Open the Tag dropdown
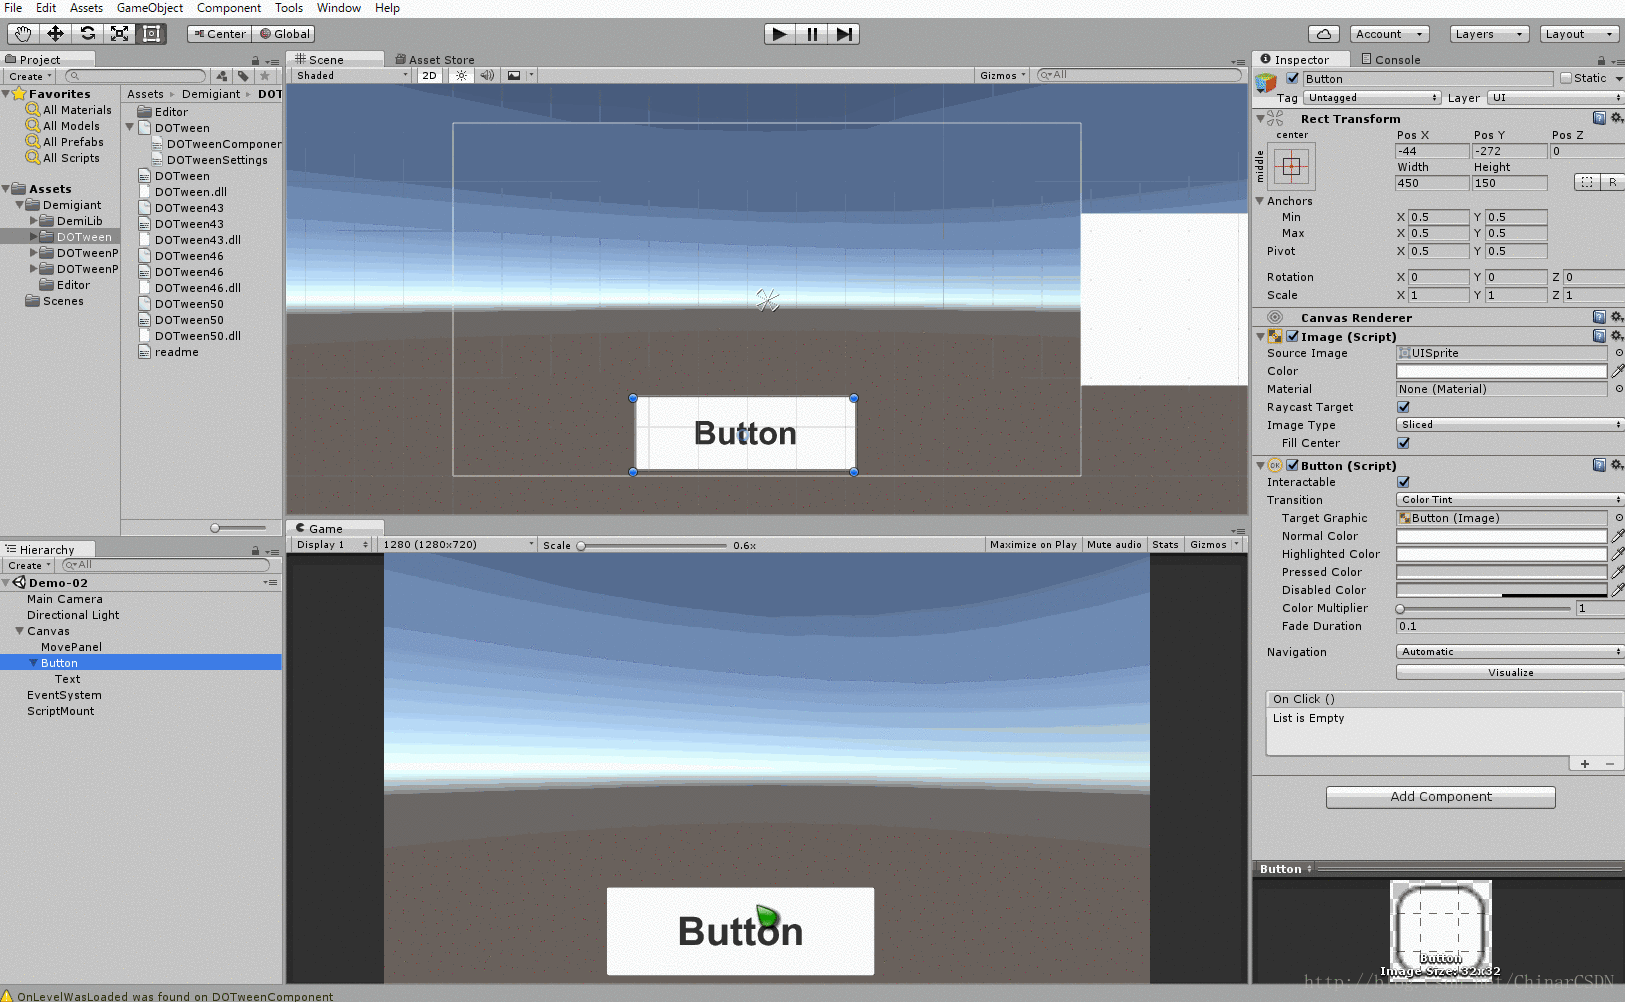 1372,98
